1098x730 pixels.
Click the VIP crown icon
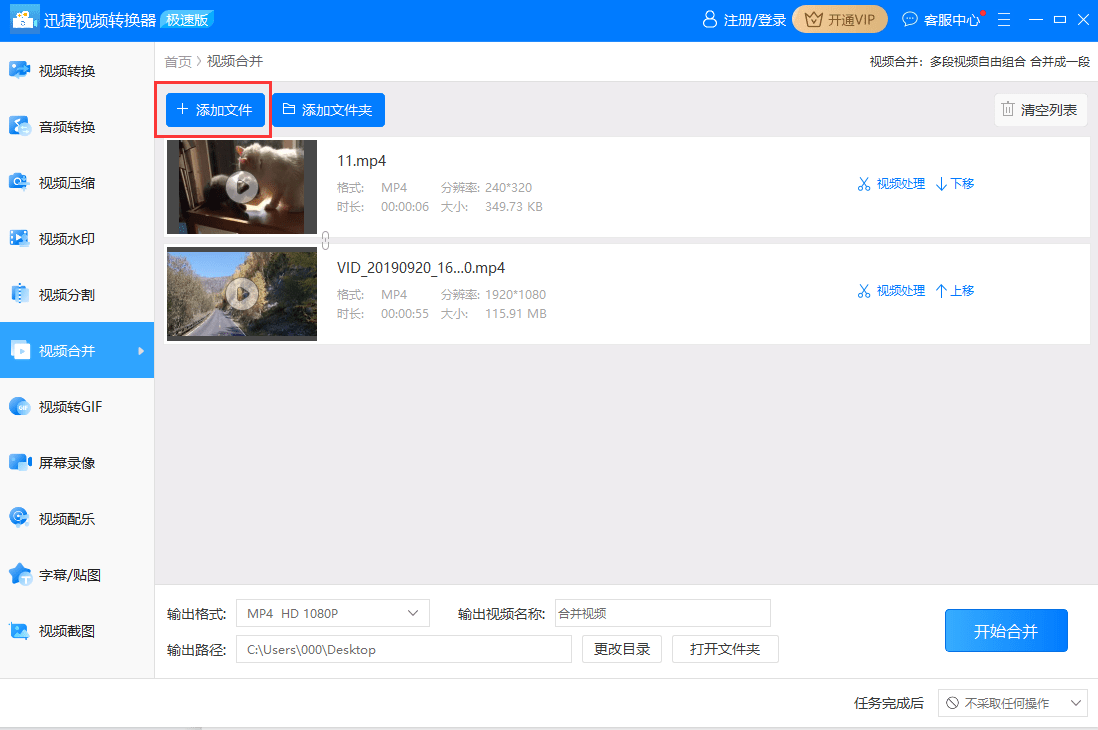coord(813,20)
